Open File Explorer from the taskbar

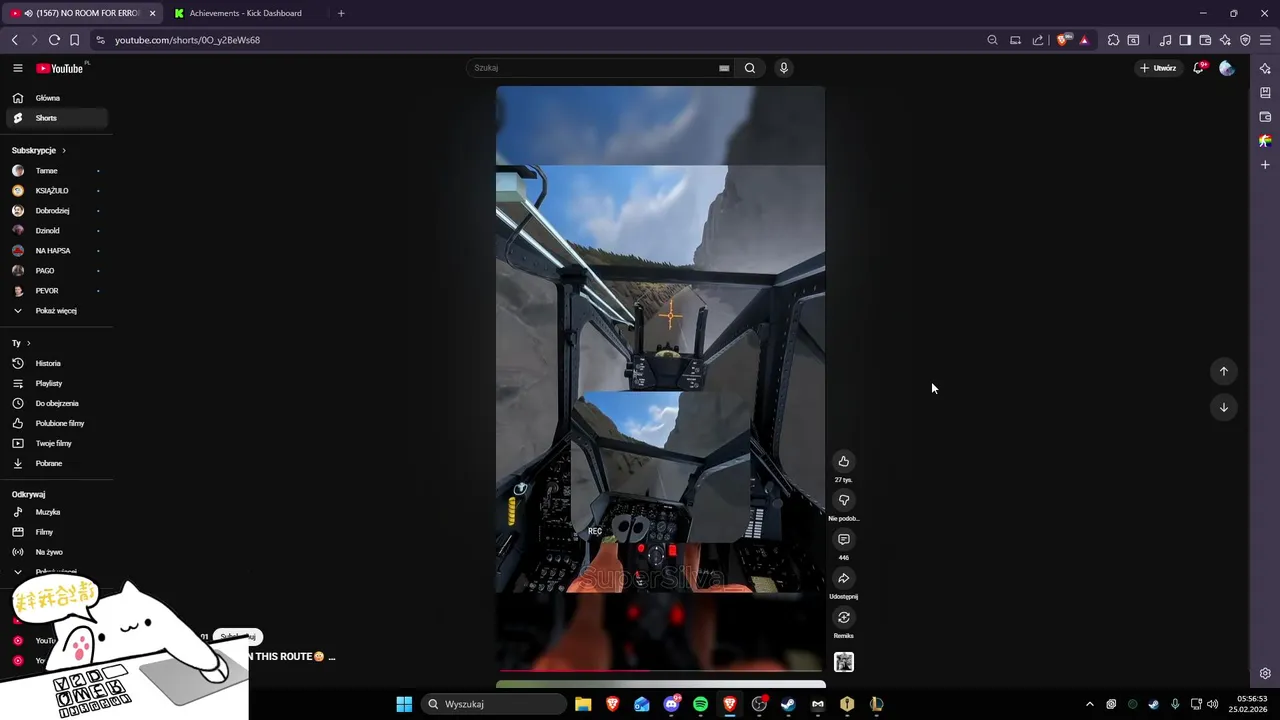[x=583, y=704]
